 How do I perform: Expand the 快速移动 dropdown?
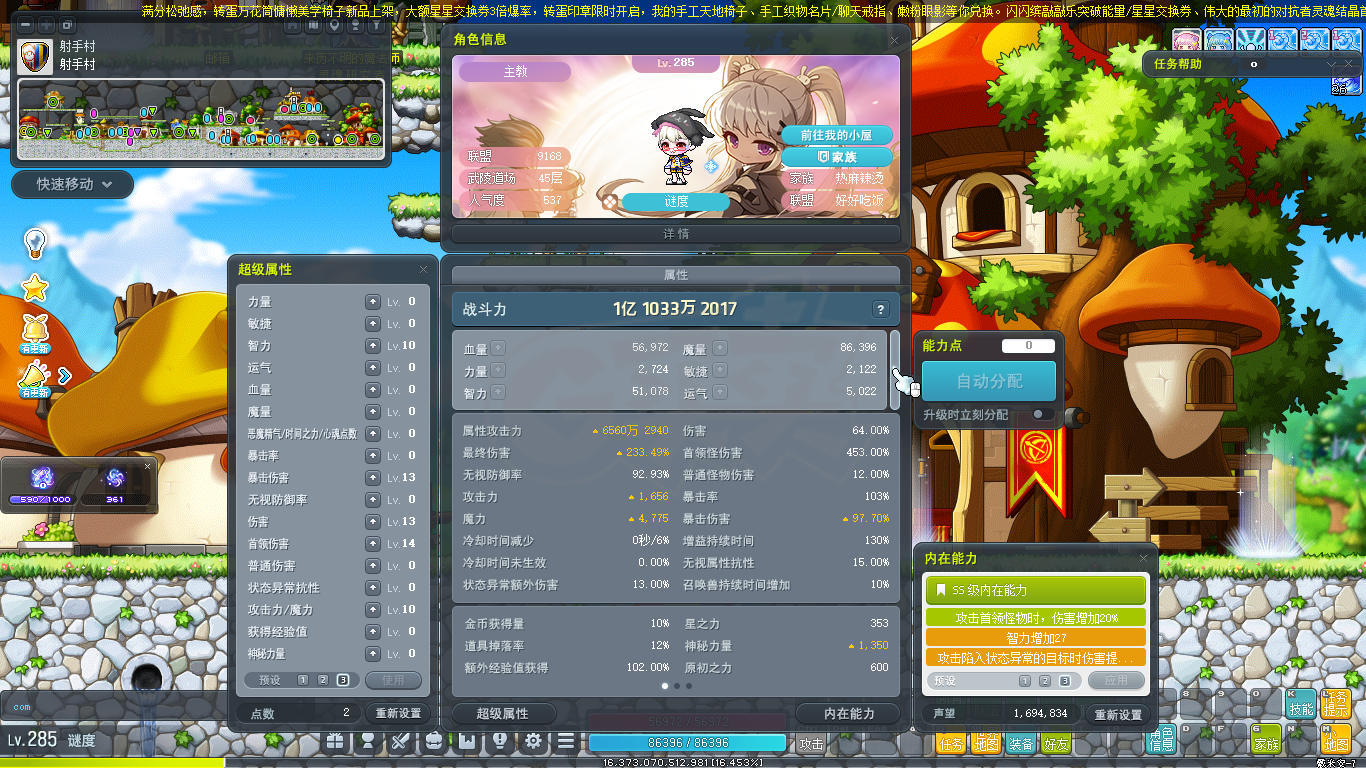(73, 184)
